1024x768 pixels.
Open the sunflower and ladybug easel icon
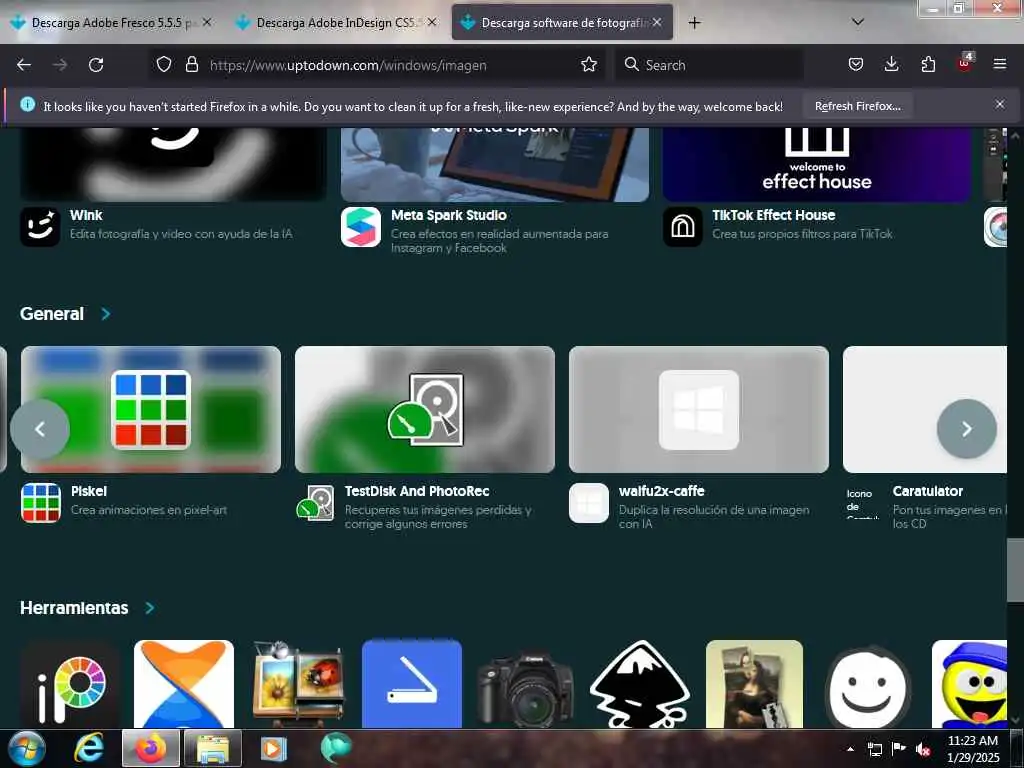click(298, 684)
